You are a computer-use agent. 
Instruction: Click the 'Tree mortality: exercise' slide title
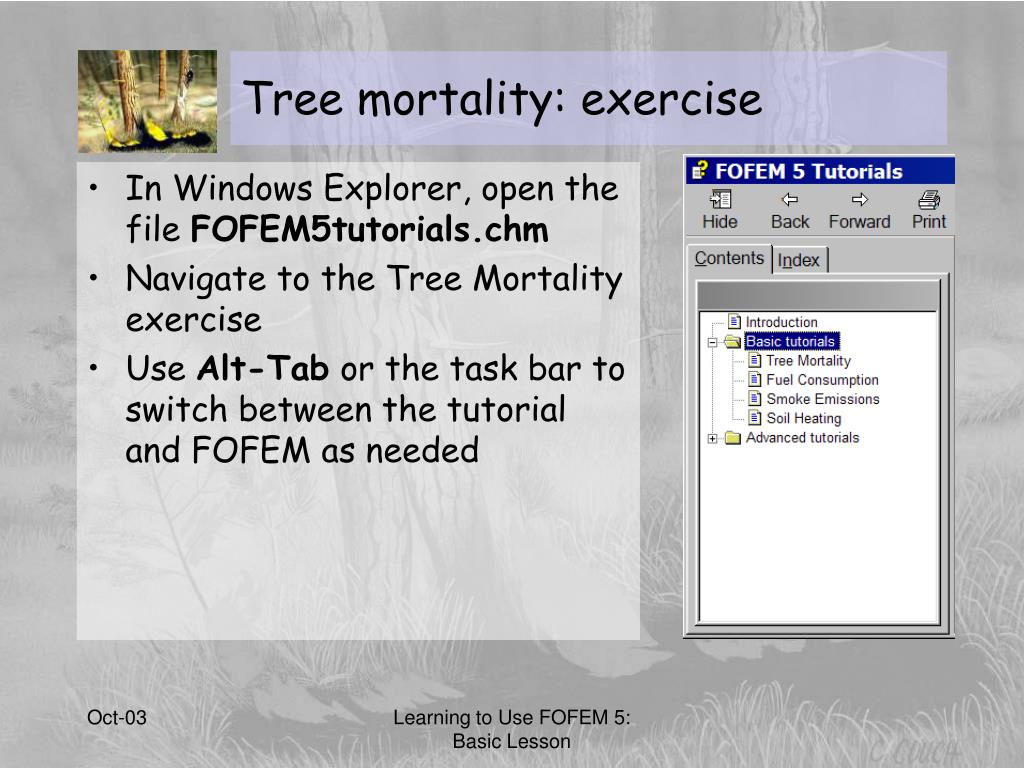pos(502,99)
